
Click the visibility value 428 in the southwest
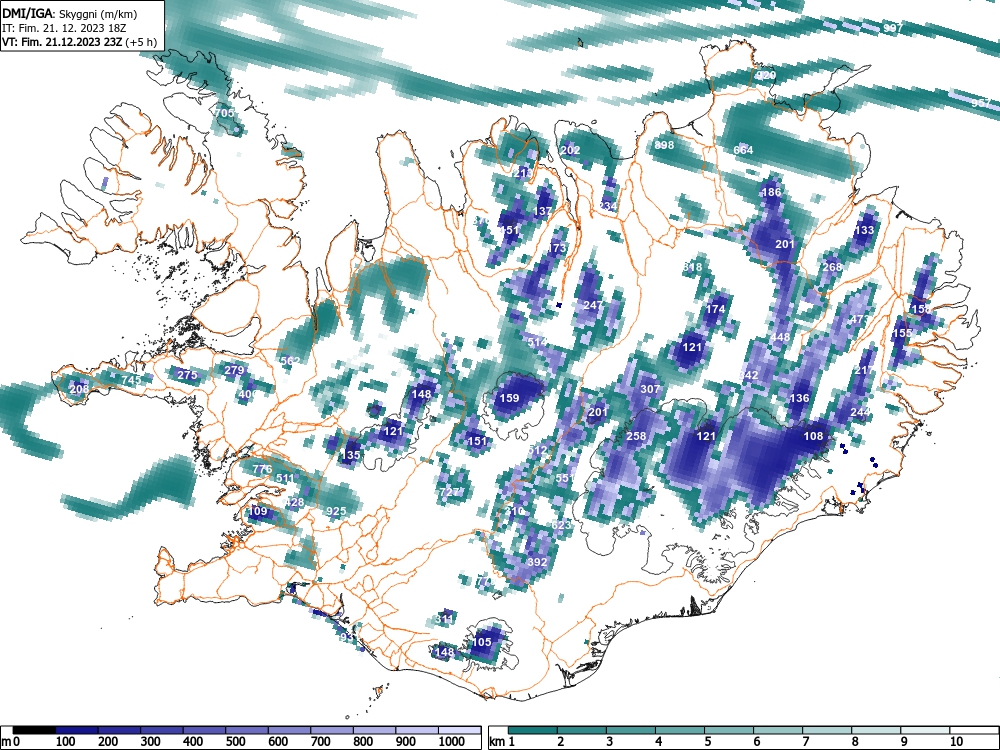[295, 502]
